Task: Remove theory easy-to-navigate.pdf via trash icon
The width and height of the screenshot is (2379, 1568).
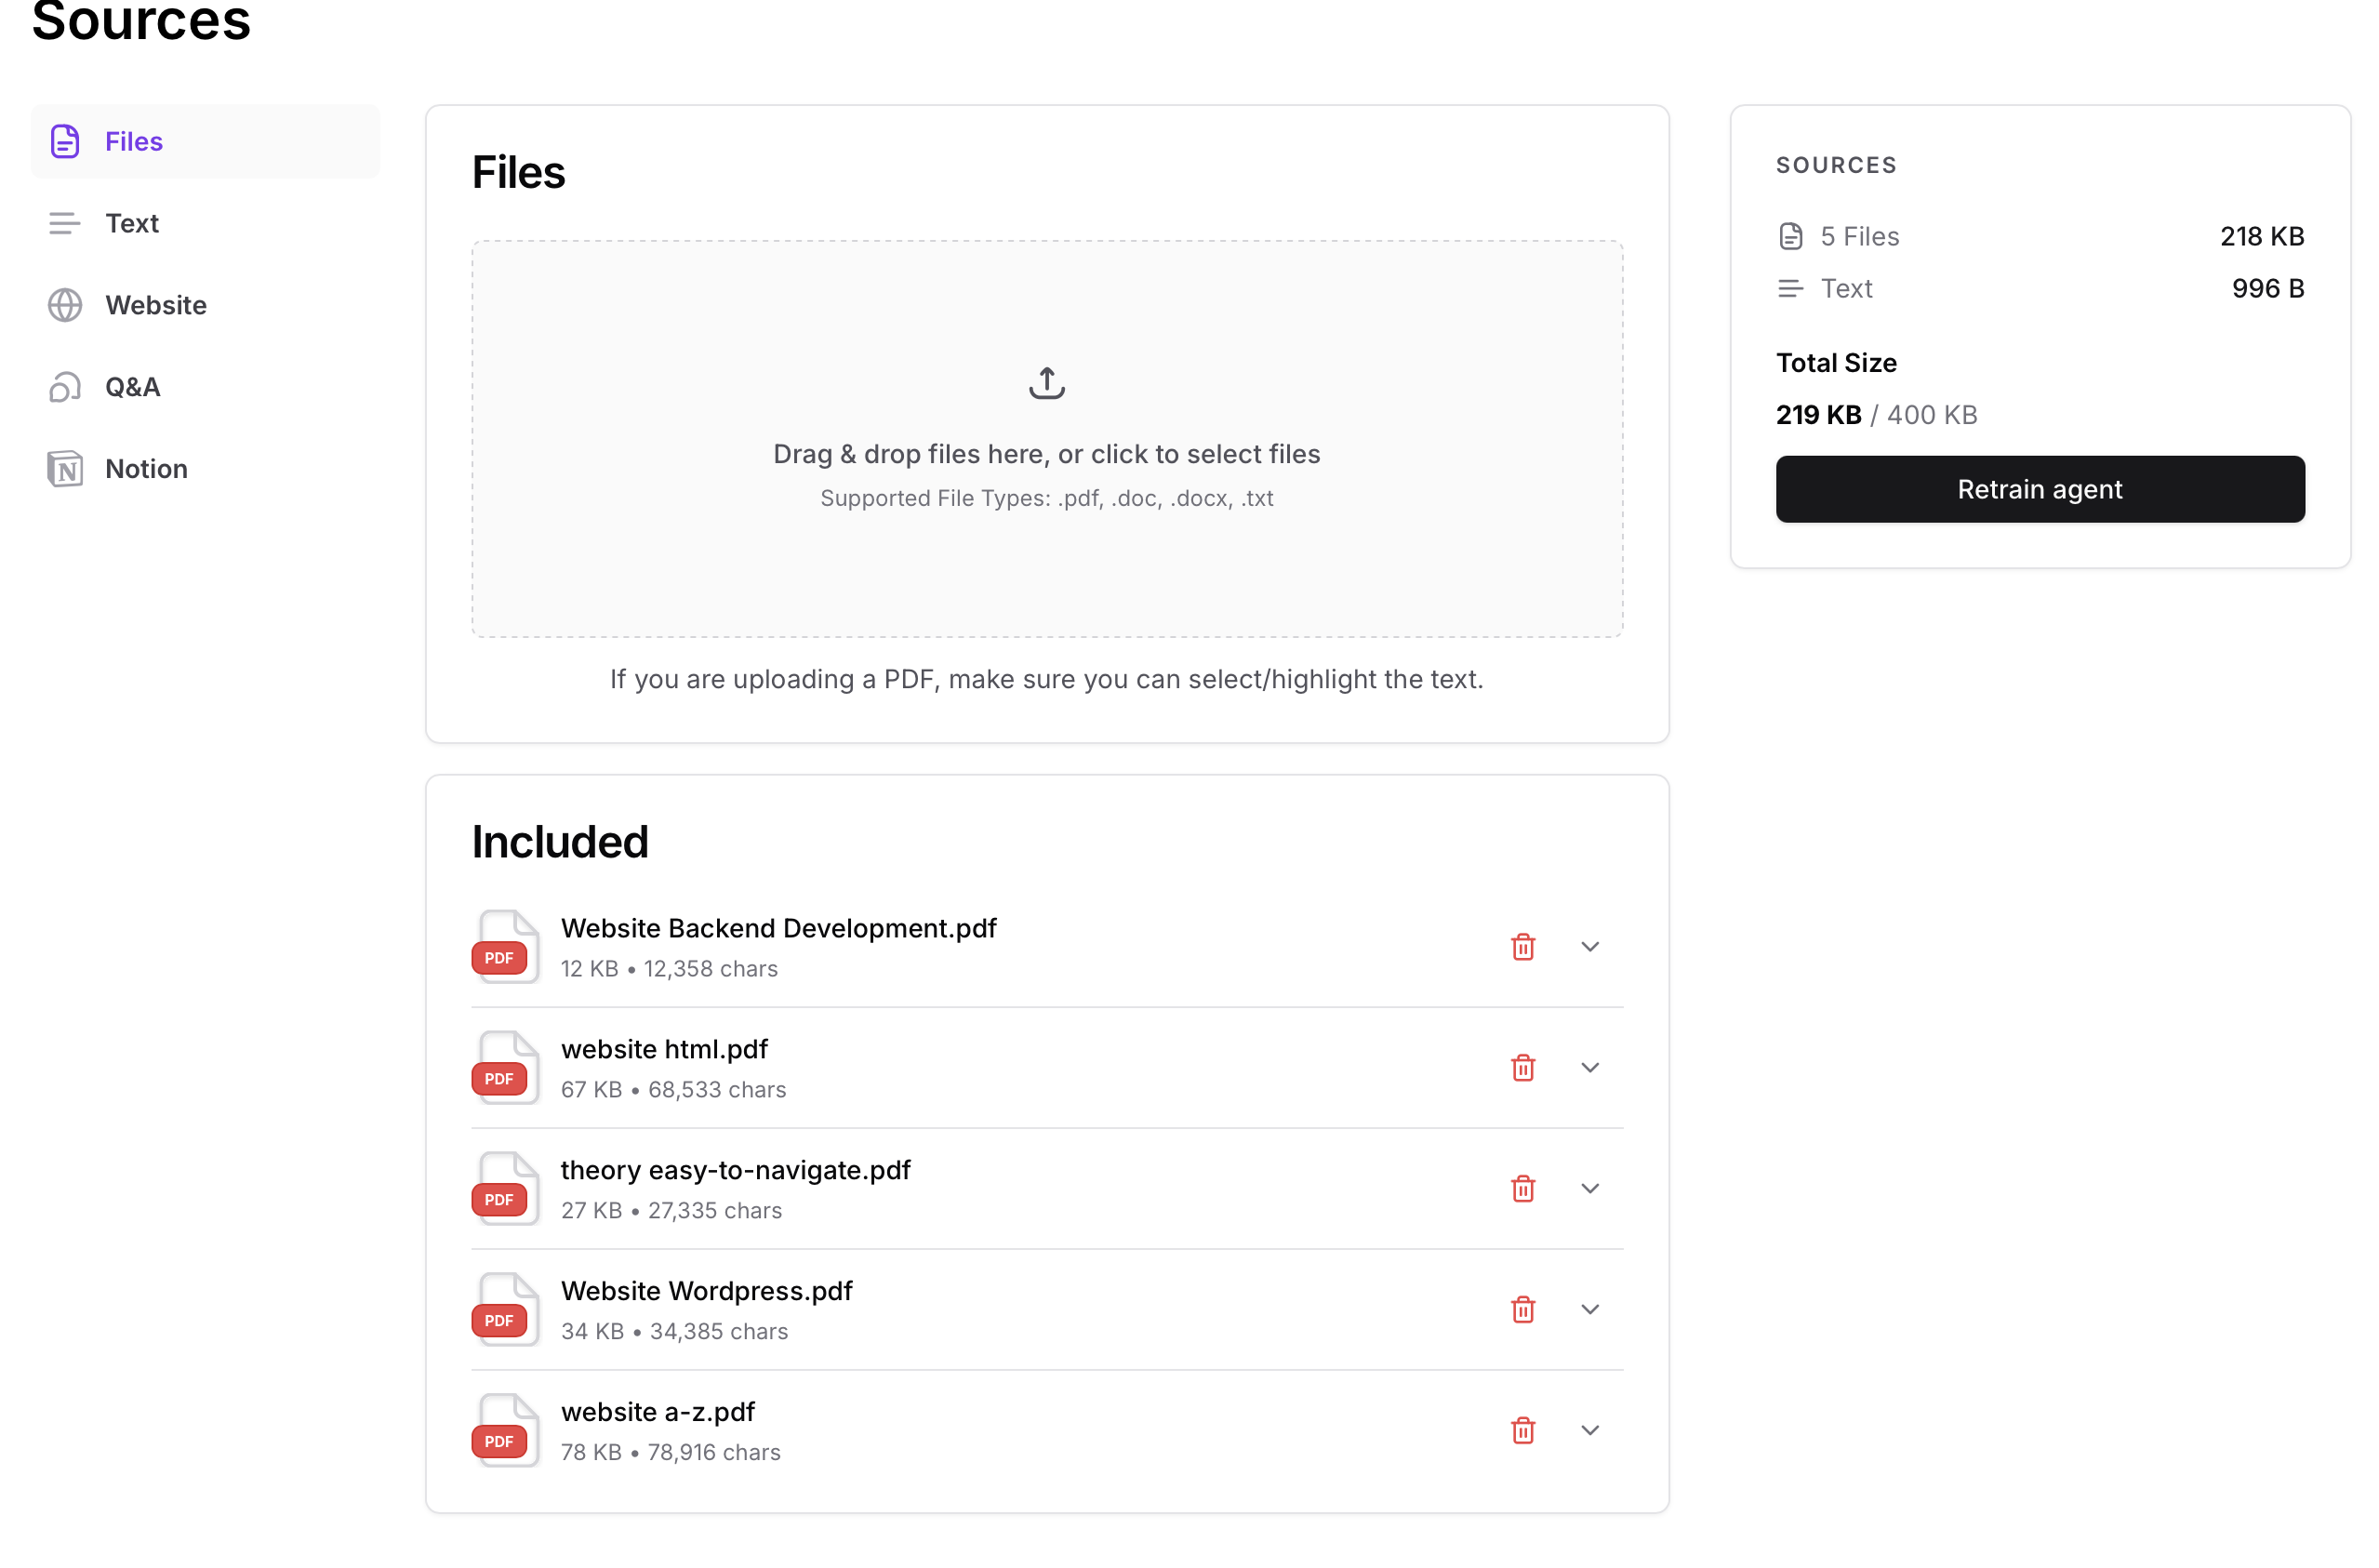Action: pos(1522,1188)
